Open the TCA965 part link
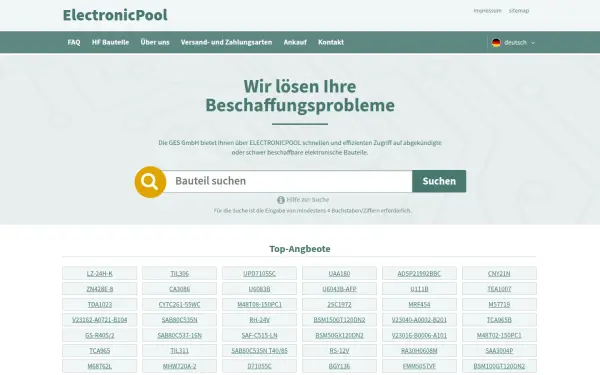 click(99, 351)
